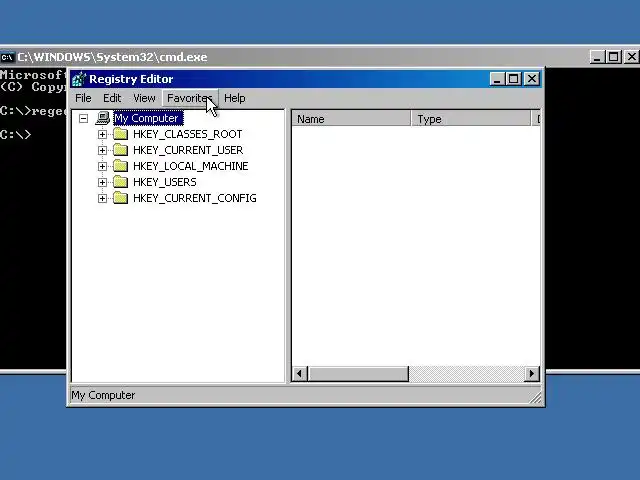Expand HKEY_CURRENT_CONFIG key

click(102, 198)
